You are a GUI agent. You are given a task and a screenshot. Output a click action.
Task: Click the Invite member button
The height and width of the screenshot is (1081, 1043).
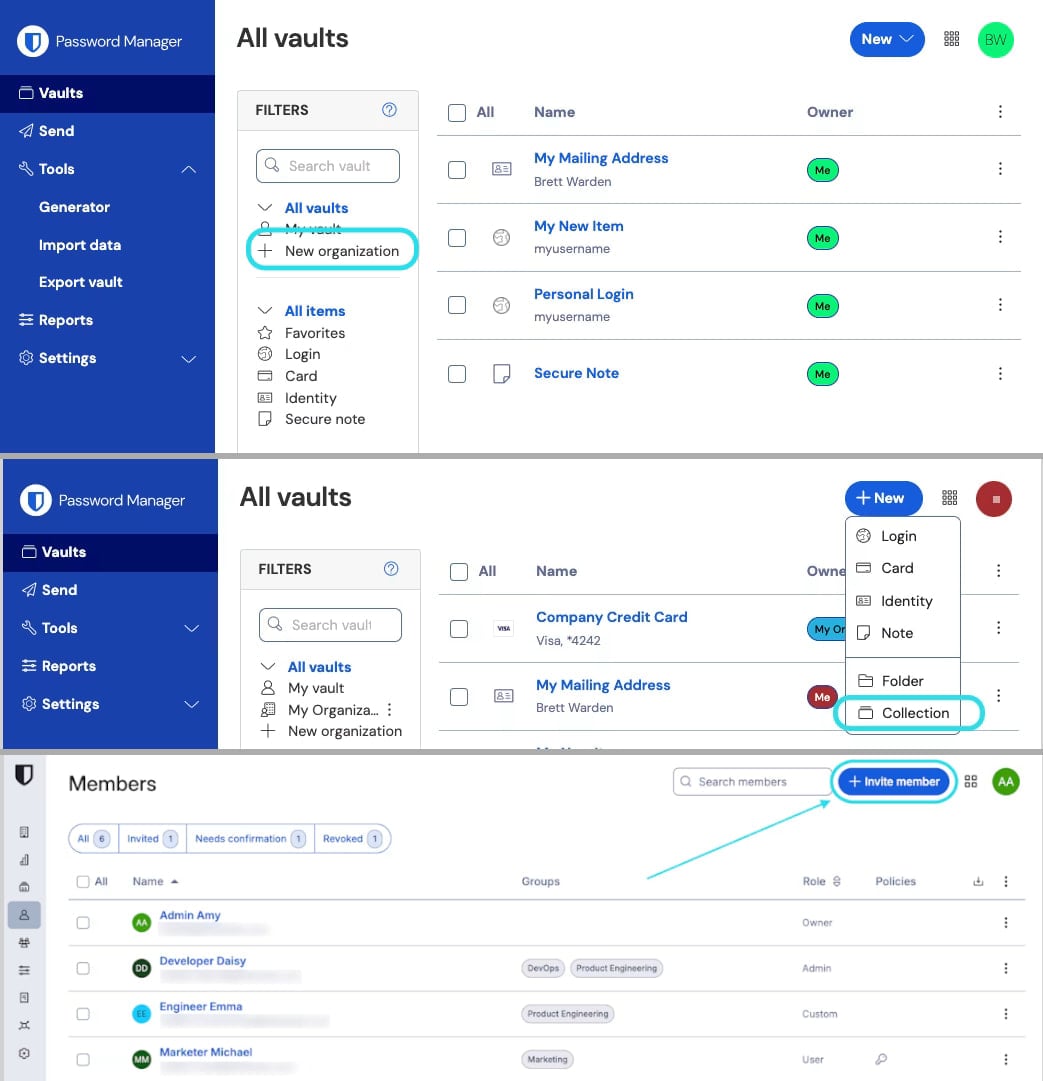(893, 781)
